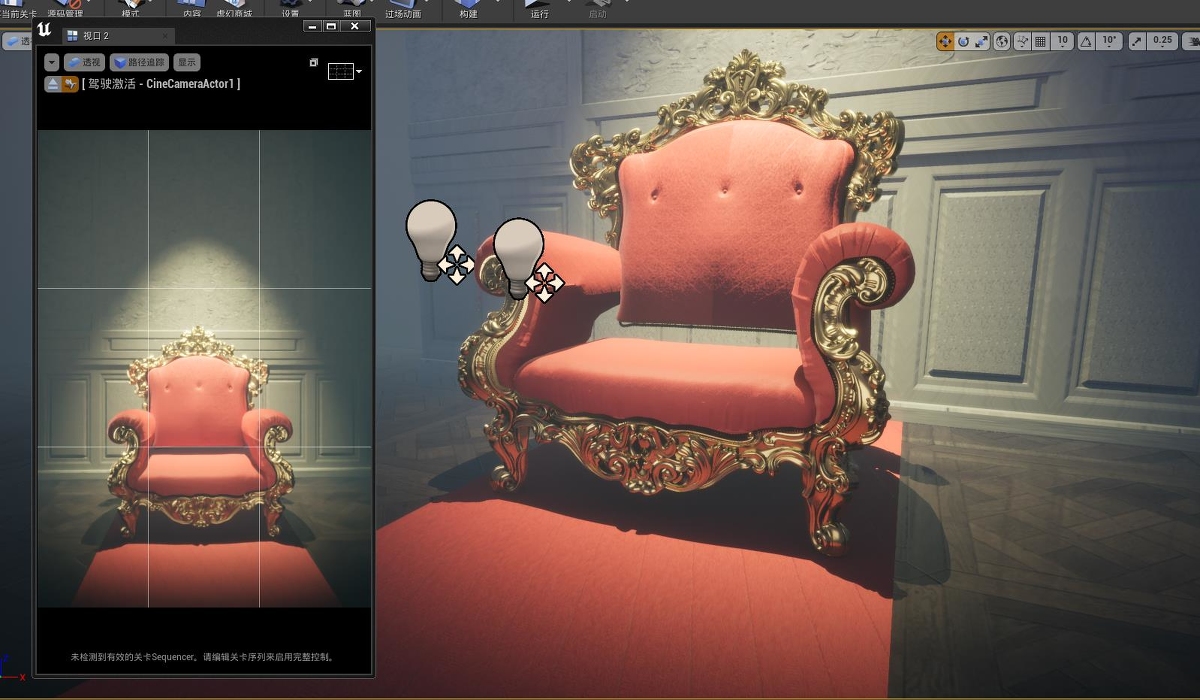Click the Sequencer warning message text
This screenshot has width=1200, height=700.
pos(204,657)
